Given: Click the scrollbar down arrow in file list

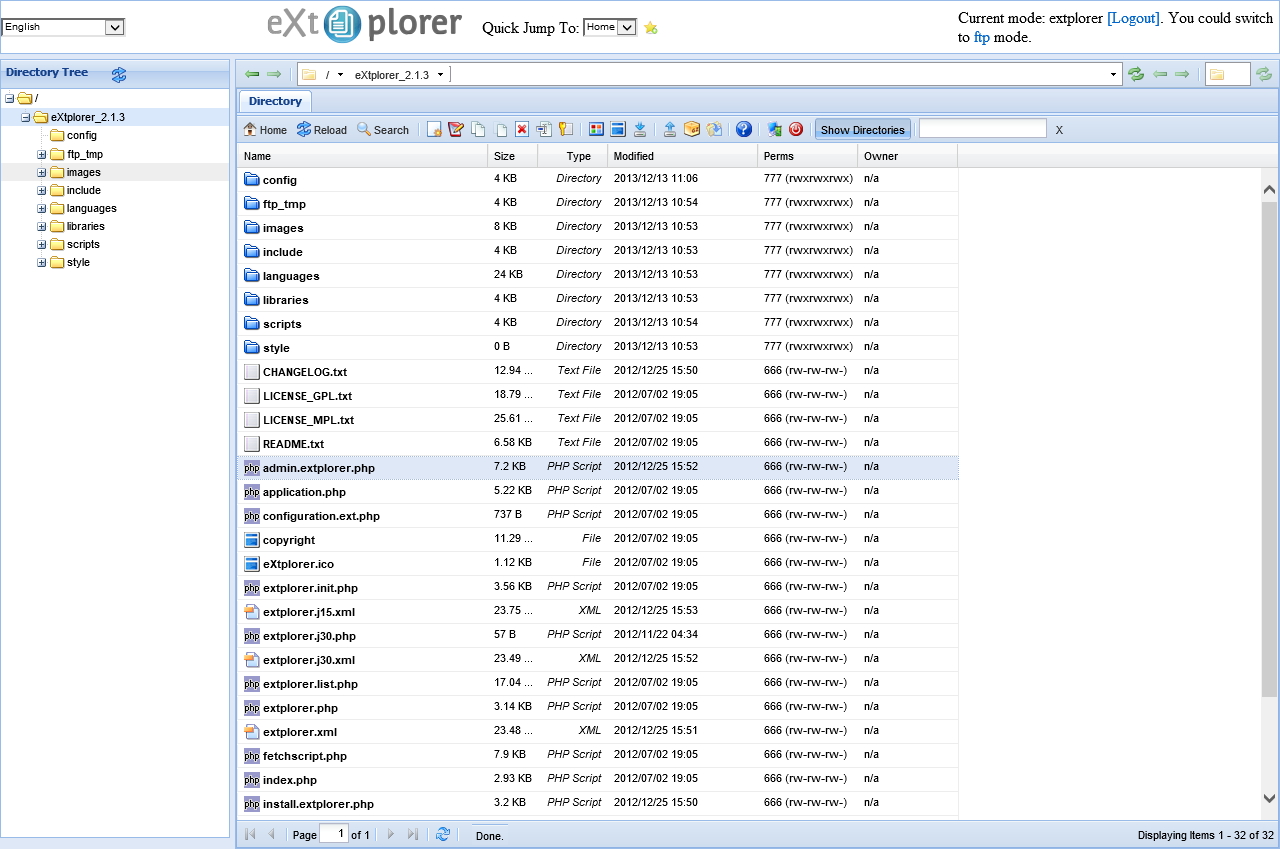Looking at the screenshot, I should pyautogui.click(x=1270, y=798).
